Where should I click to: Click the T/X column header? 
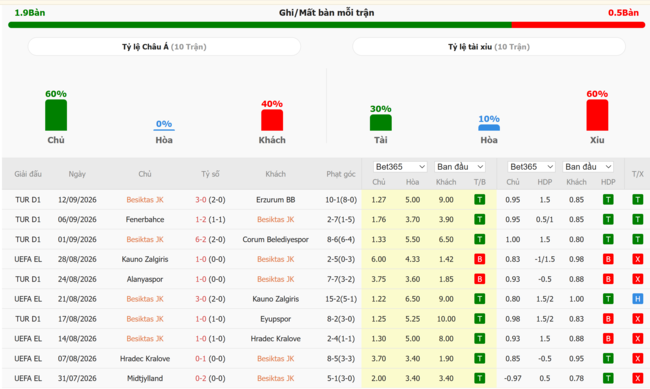point(637,174)
